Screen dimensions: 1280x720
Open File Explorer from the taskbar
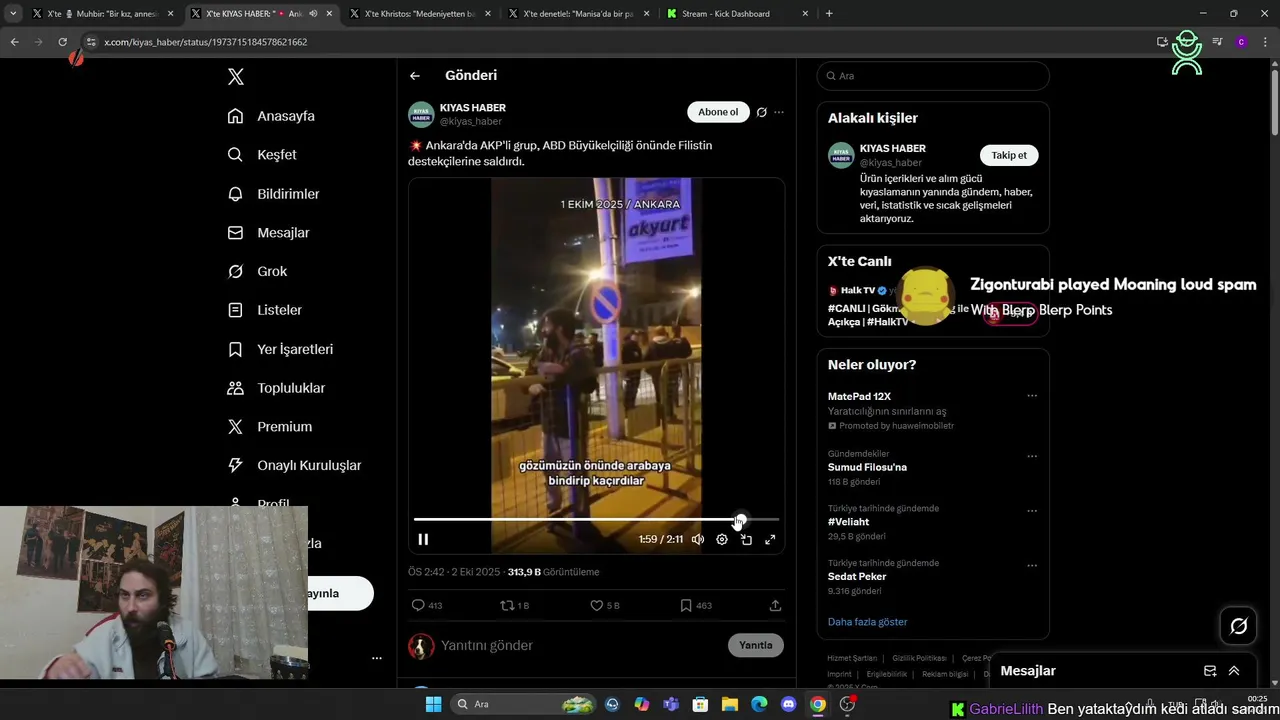[730, 704]
